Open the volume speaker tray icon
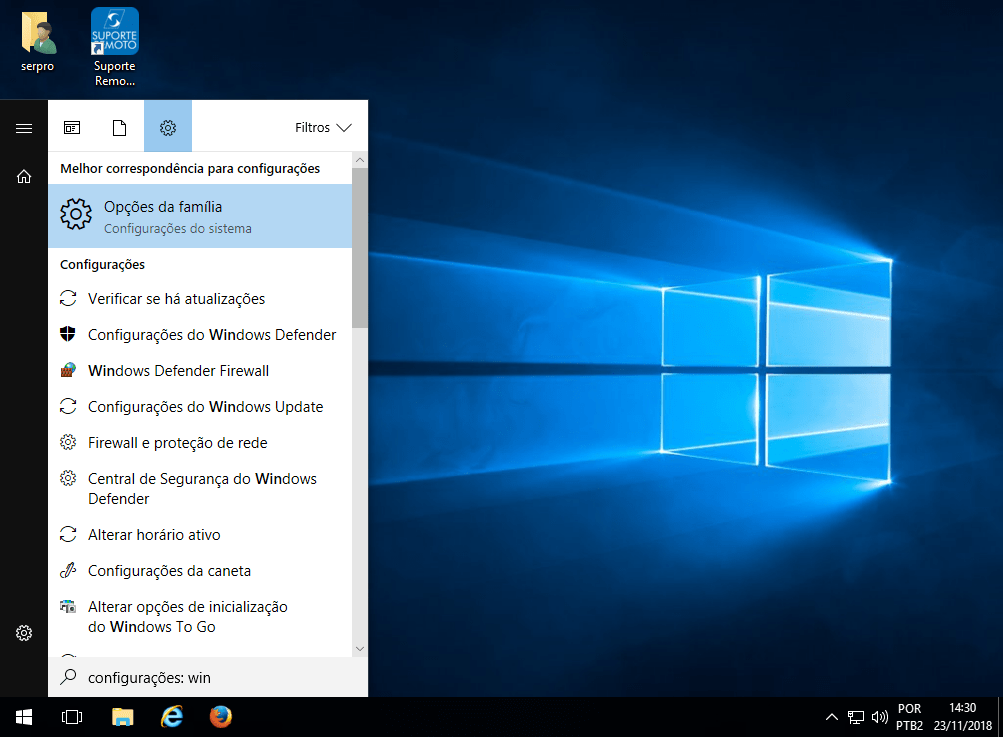This screenshot has width=1003, height=737. click(880, 716)
